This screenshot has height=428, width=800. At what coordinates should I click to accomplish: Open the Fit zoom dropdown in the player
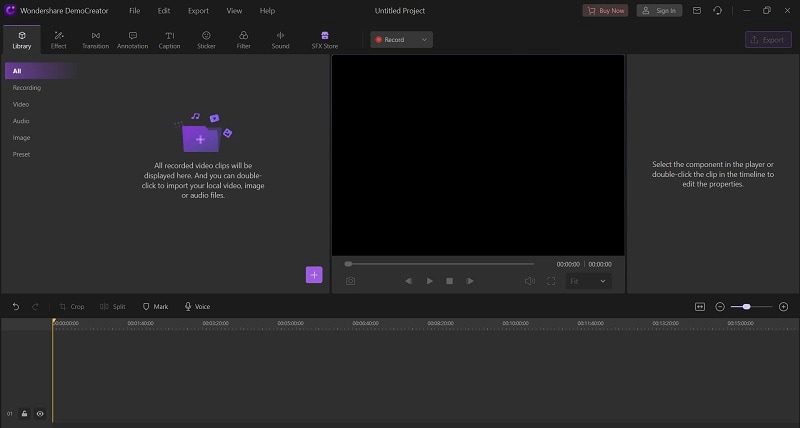coord(588,281)
